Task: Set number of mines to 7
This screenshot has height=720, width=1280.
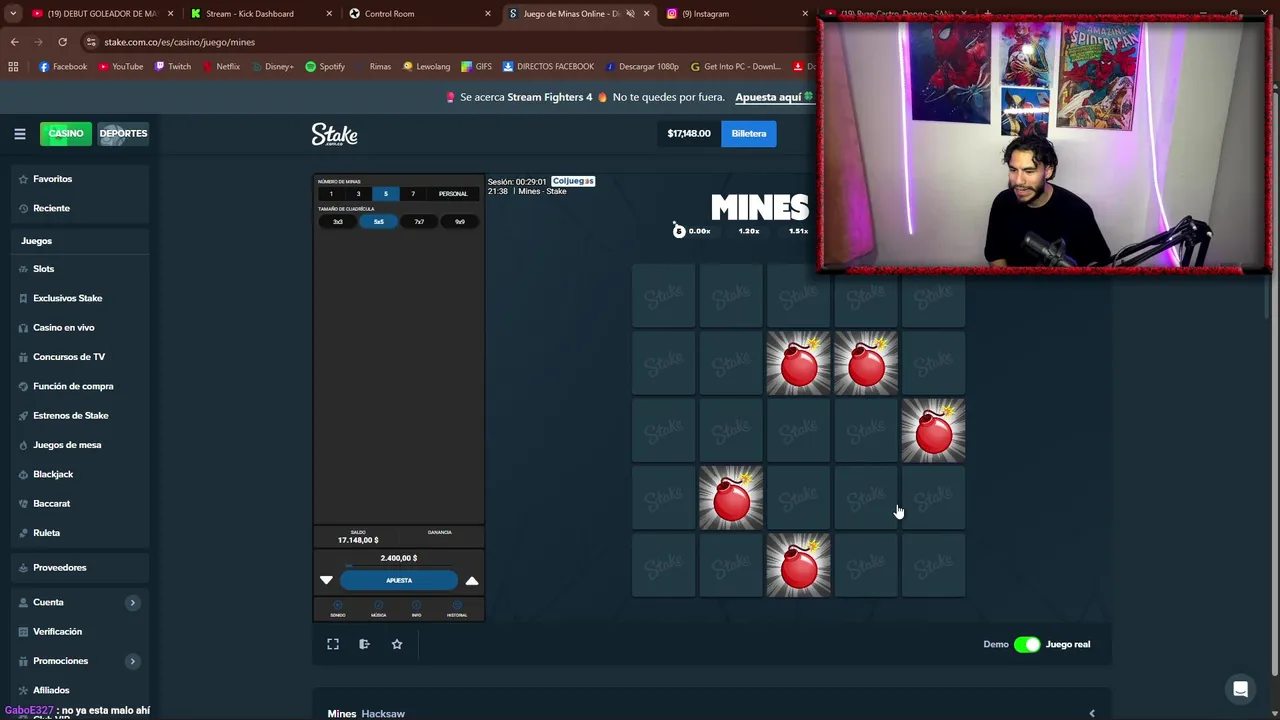Action: click(x=412, y=194)
